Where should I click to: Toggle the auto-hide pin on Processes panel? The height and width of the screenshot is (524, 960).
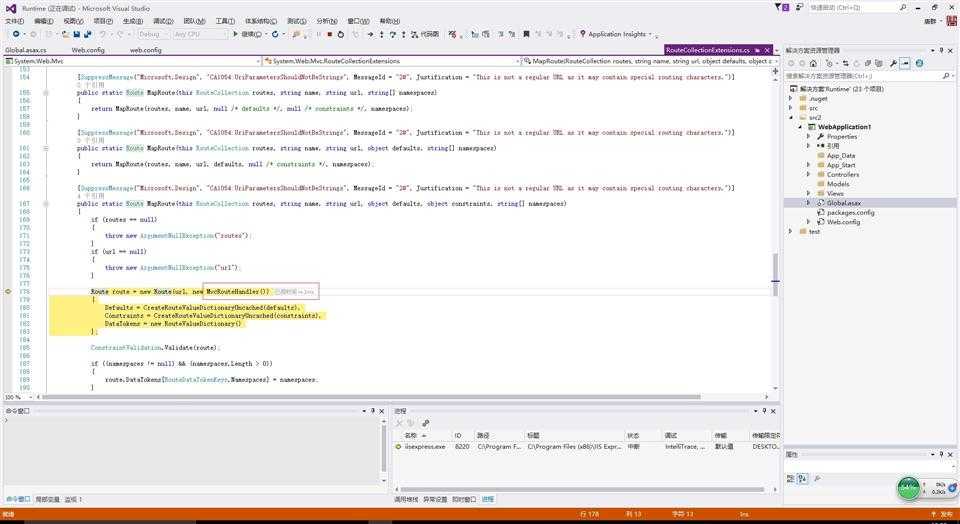(764, 411)
